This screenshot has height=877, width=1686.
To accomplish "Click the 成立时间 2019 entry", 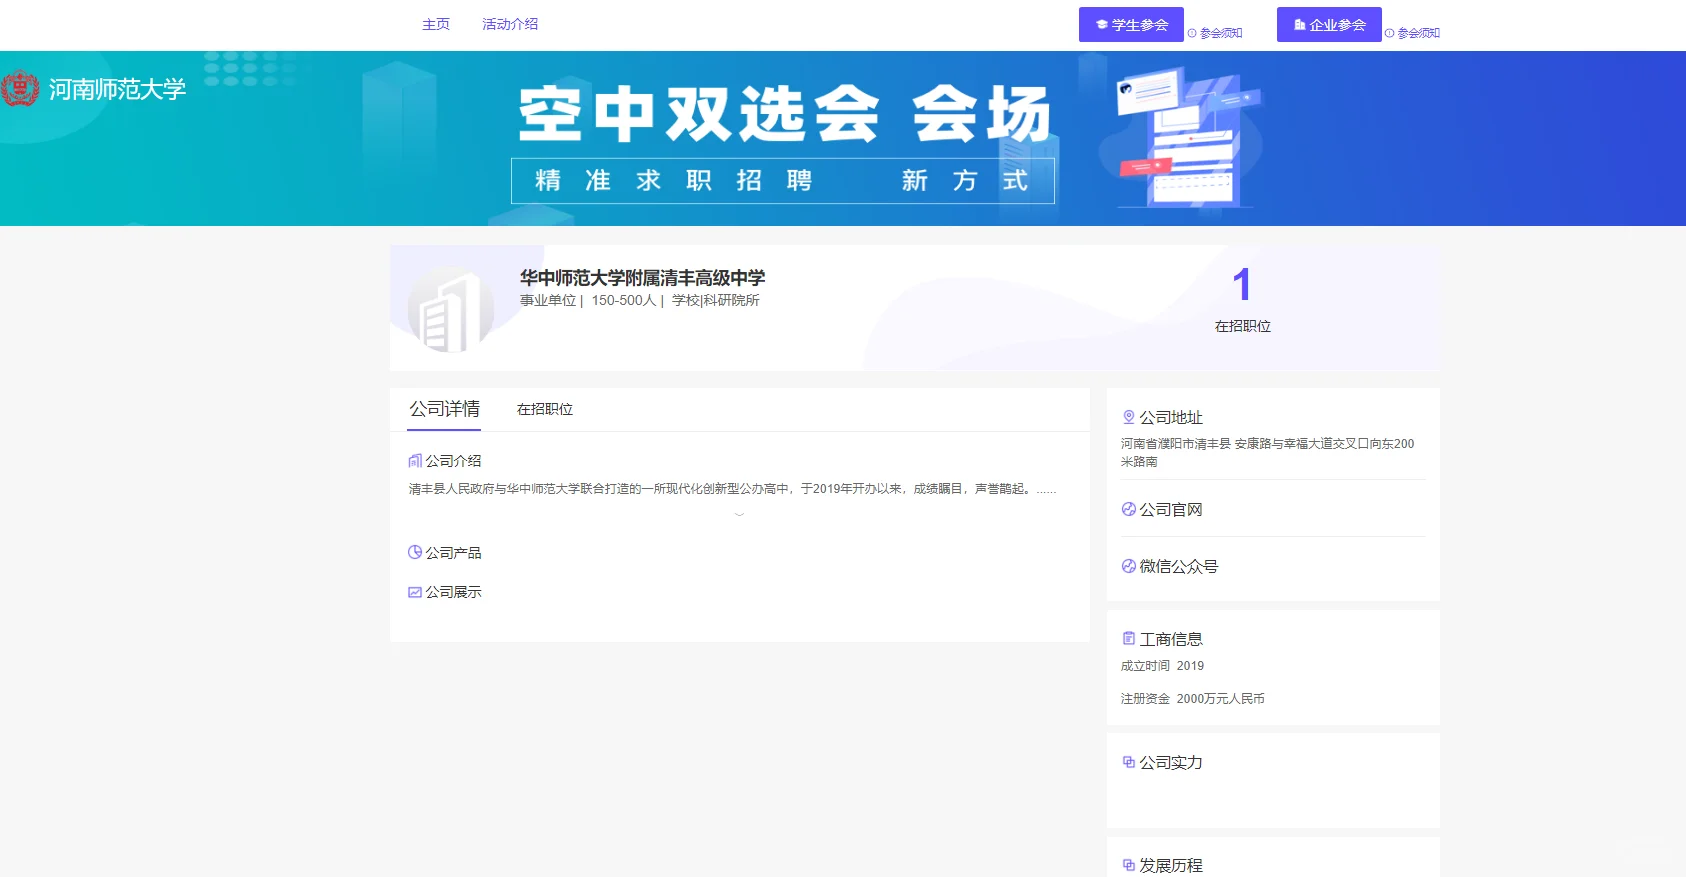I will pyautogui.click(x=1162, y=666).
